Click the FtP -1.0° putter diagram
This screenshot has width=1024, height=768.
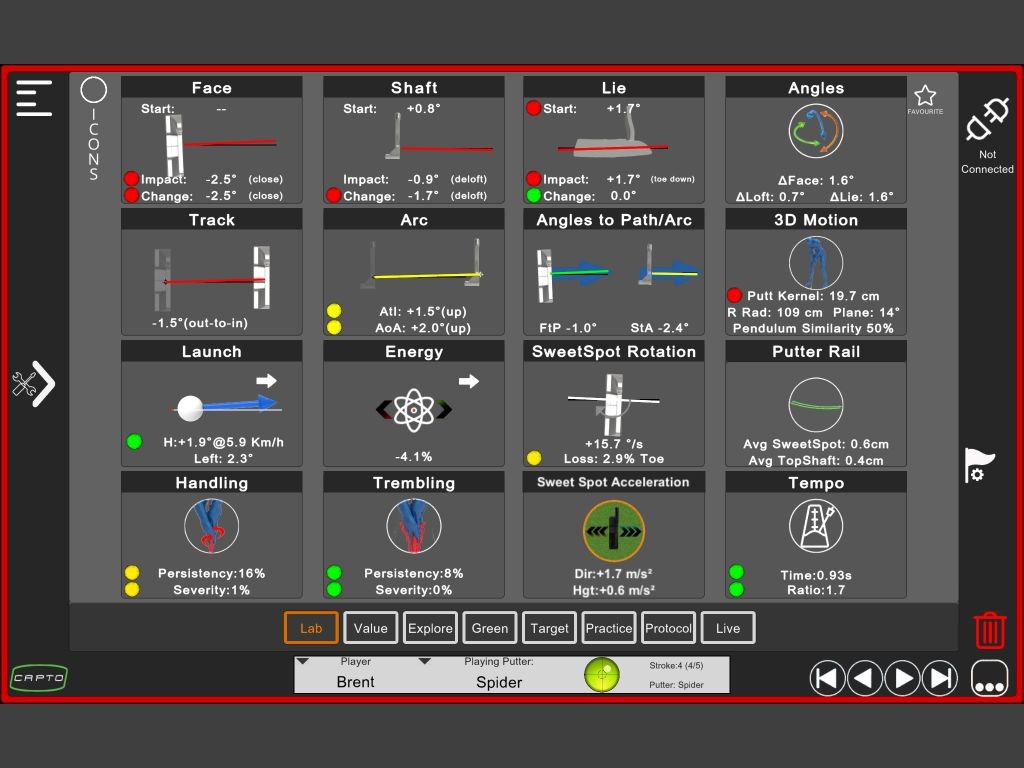pyautogui.click(x=573, y=275)
